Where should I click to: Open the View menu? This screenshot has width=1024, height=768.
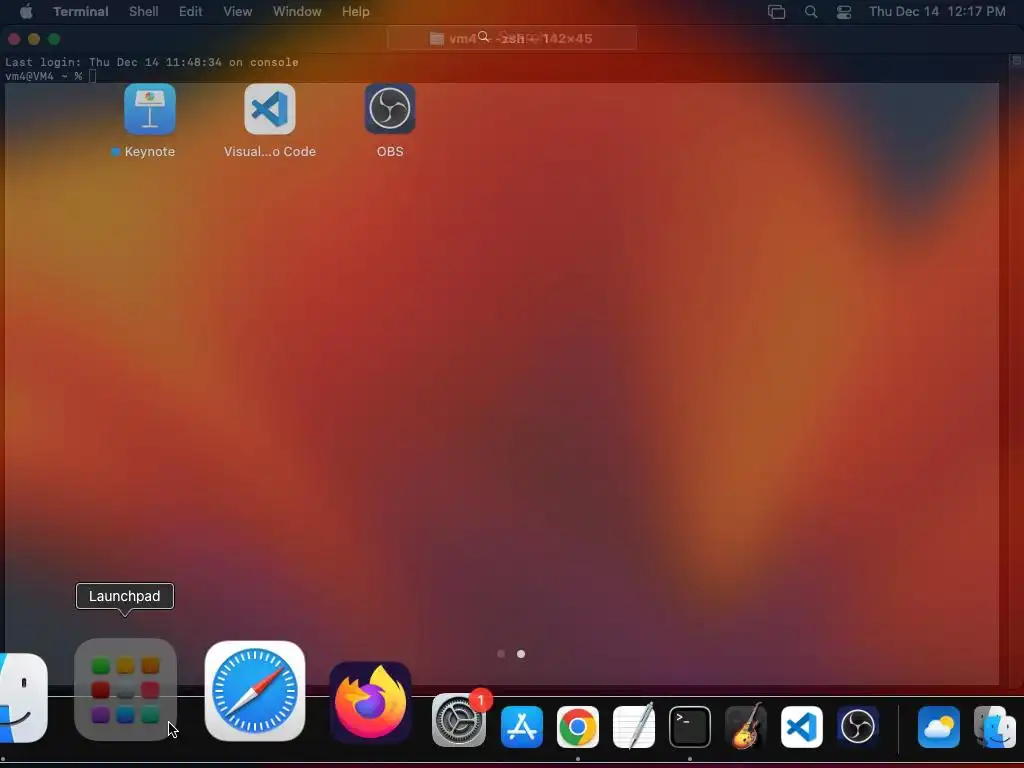238,12
